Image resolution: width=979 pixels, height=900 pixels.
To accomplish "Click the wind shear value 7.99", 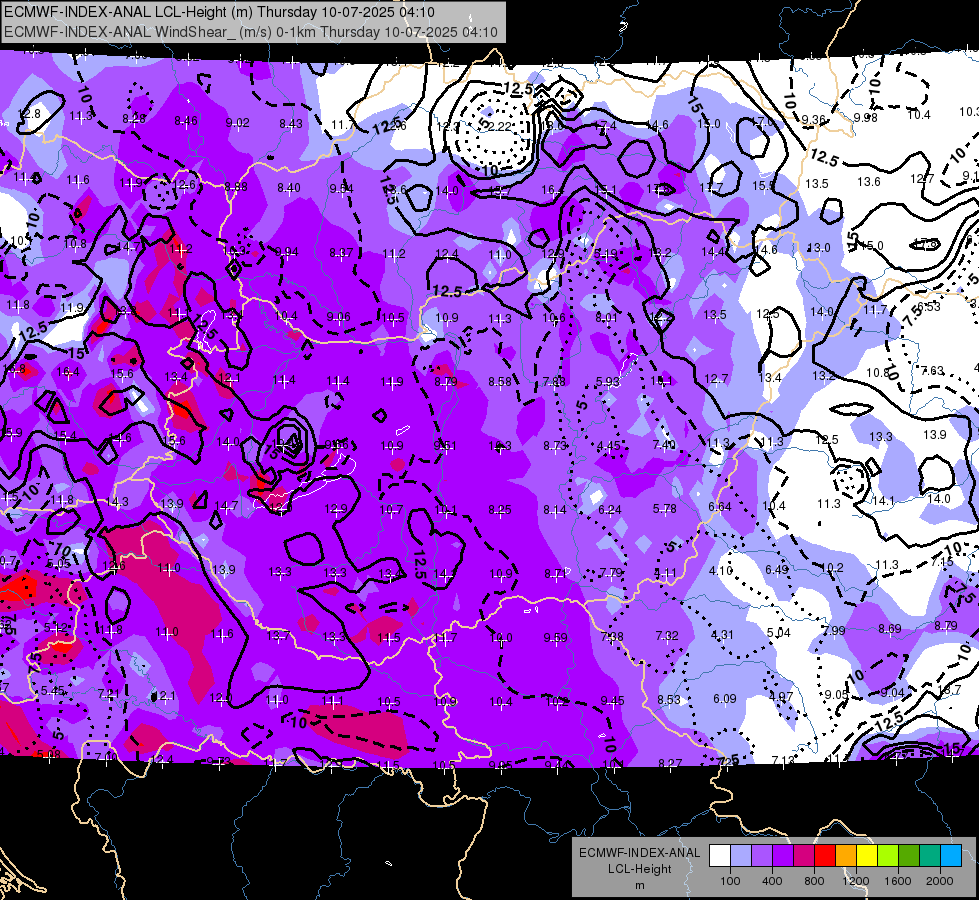I will 834,631.
